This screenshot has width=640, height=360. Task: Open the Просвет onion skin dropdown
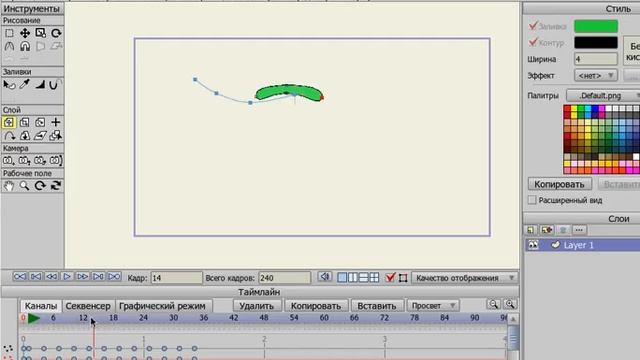(x=433, y=305)
